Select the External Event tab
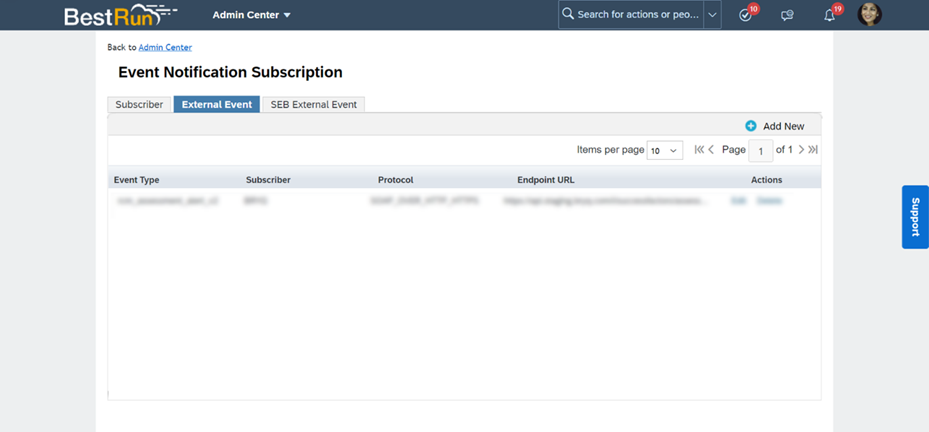Viewport: 929px width, 432px height. pos(217,104)
